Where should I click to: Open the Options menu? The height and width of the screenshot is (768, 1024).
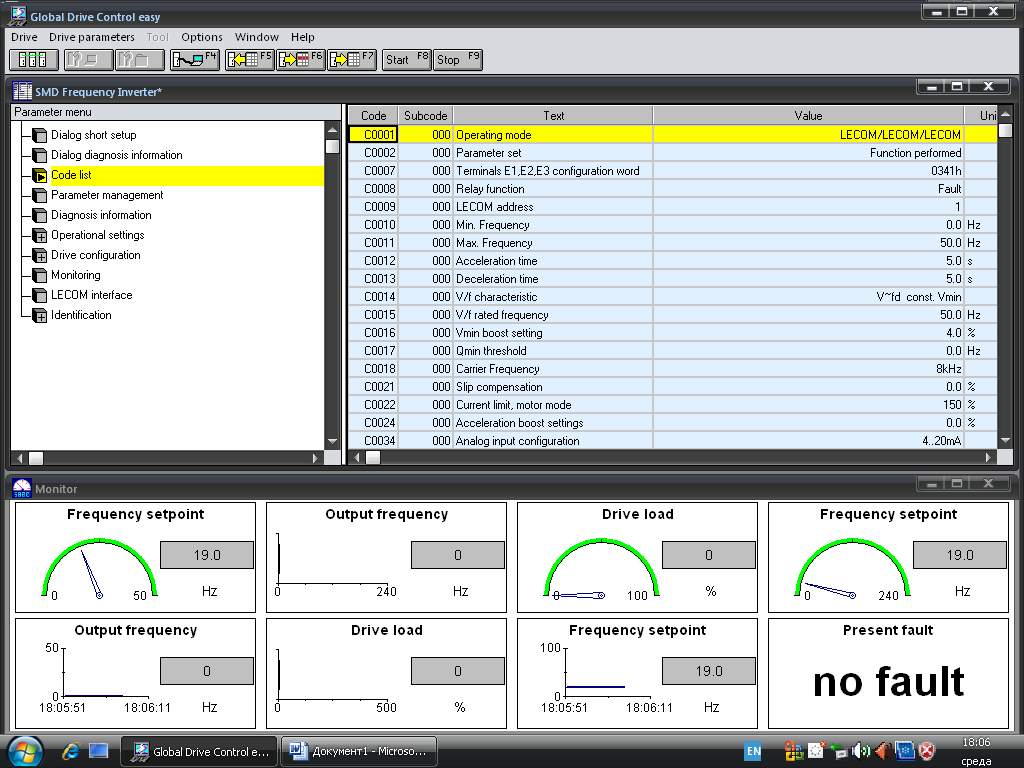[x=202, y=37]
